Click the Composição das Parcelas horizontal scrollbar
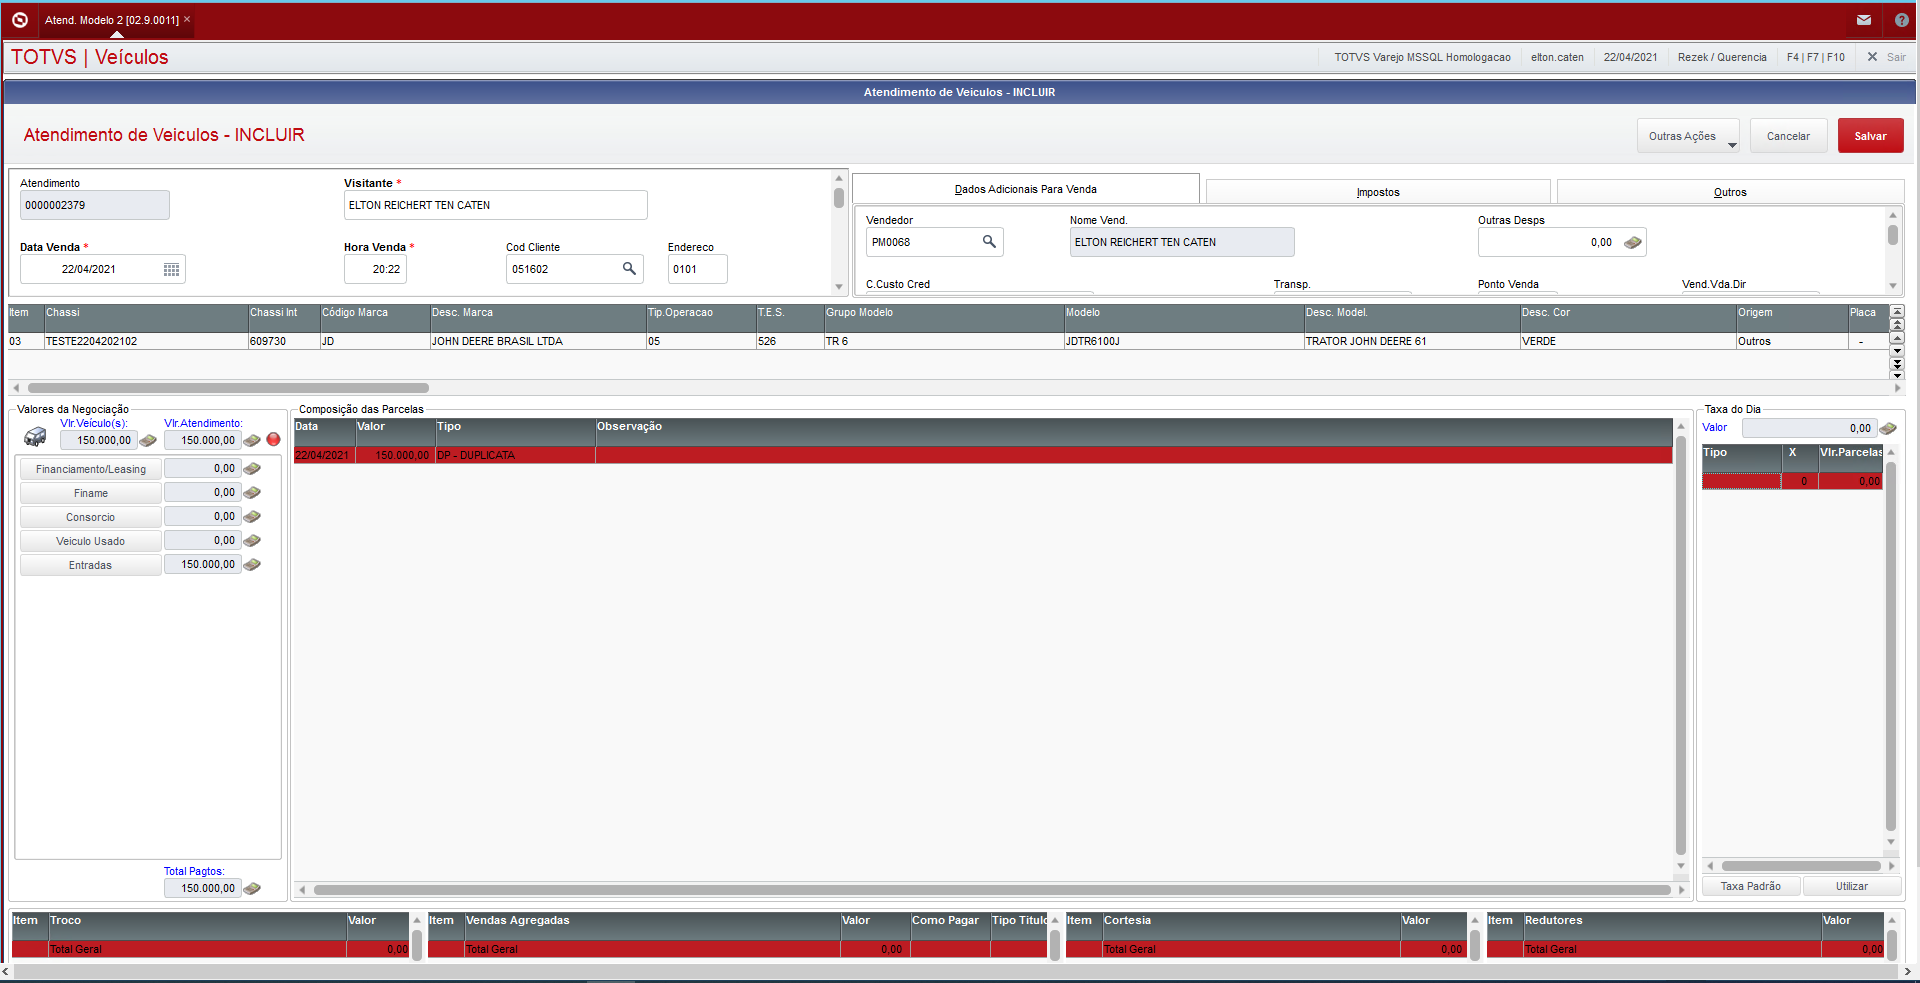The width and height of the screenshot is (1920, 983). coord(992,890)
